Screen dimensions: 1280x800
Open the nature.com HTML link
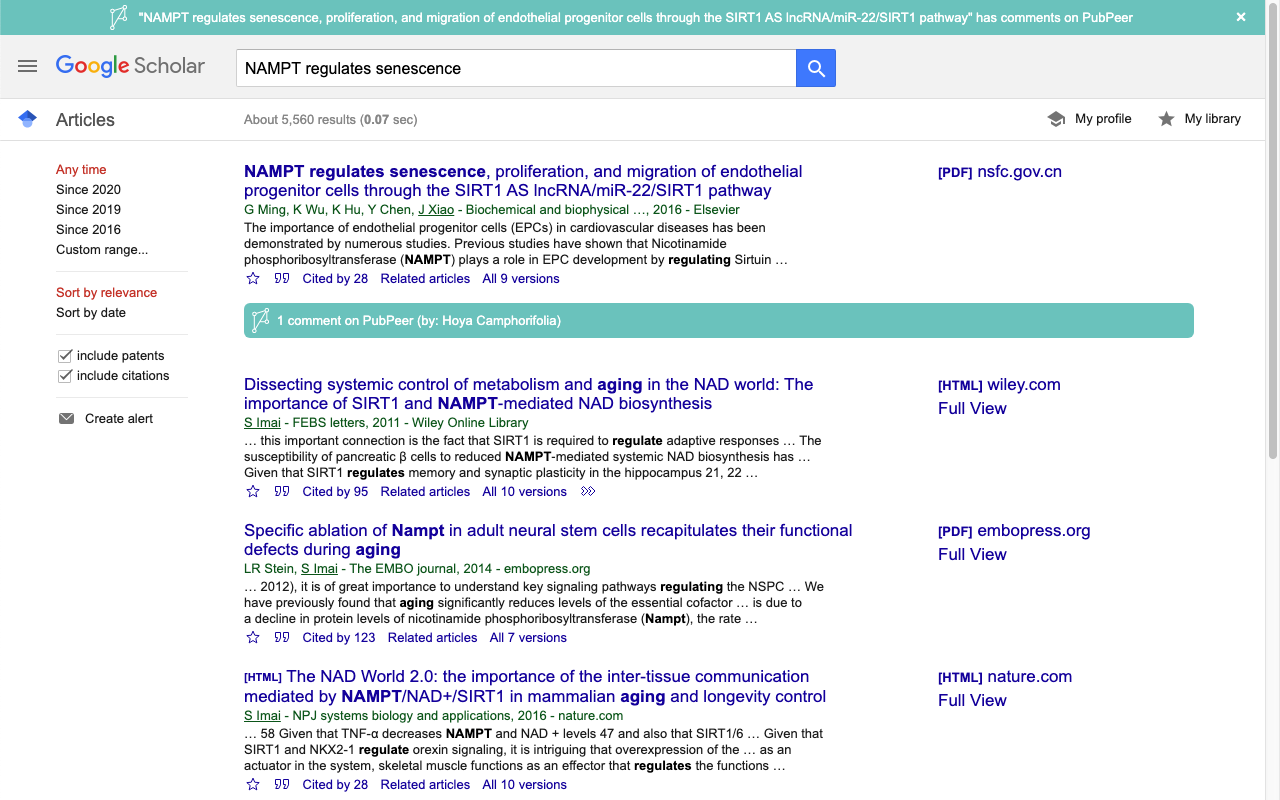click(x=1005, y=677)
